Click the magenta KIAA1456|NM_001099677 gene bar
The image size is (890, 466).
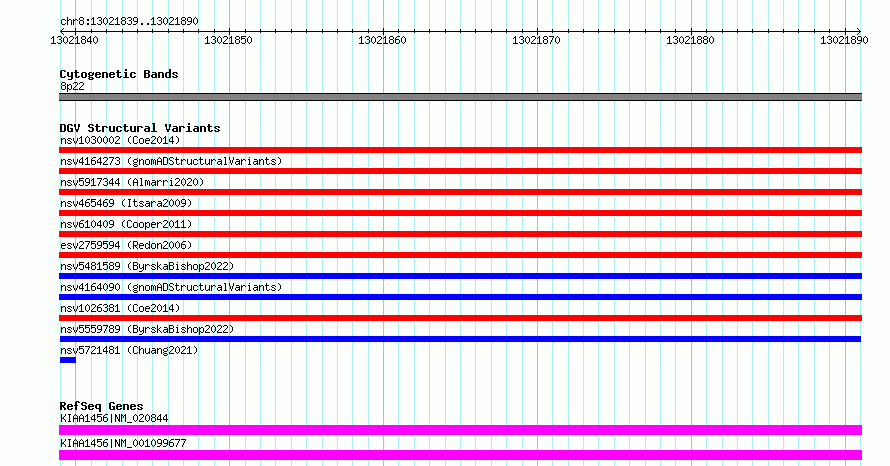pos(460,455)
